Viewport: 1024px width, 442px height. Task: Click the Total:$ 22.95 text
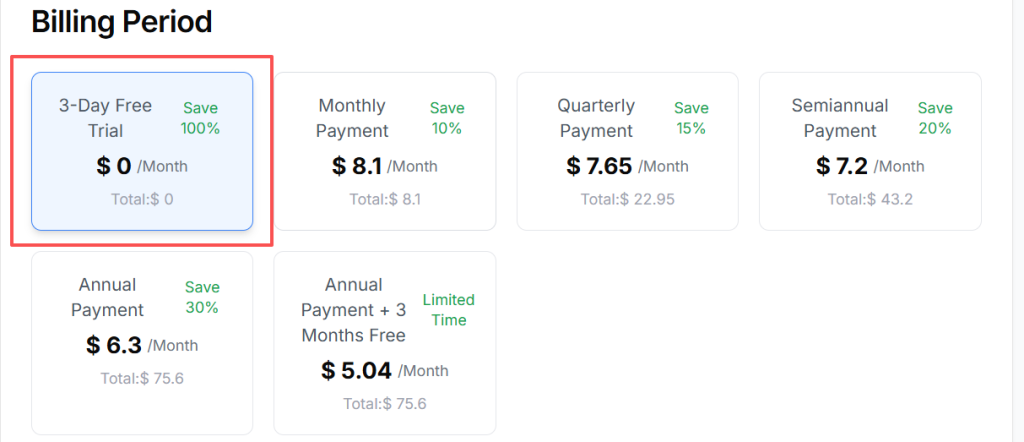point(627,199)
